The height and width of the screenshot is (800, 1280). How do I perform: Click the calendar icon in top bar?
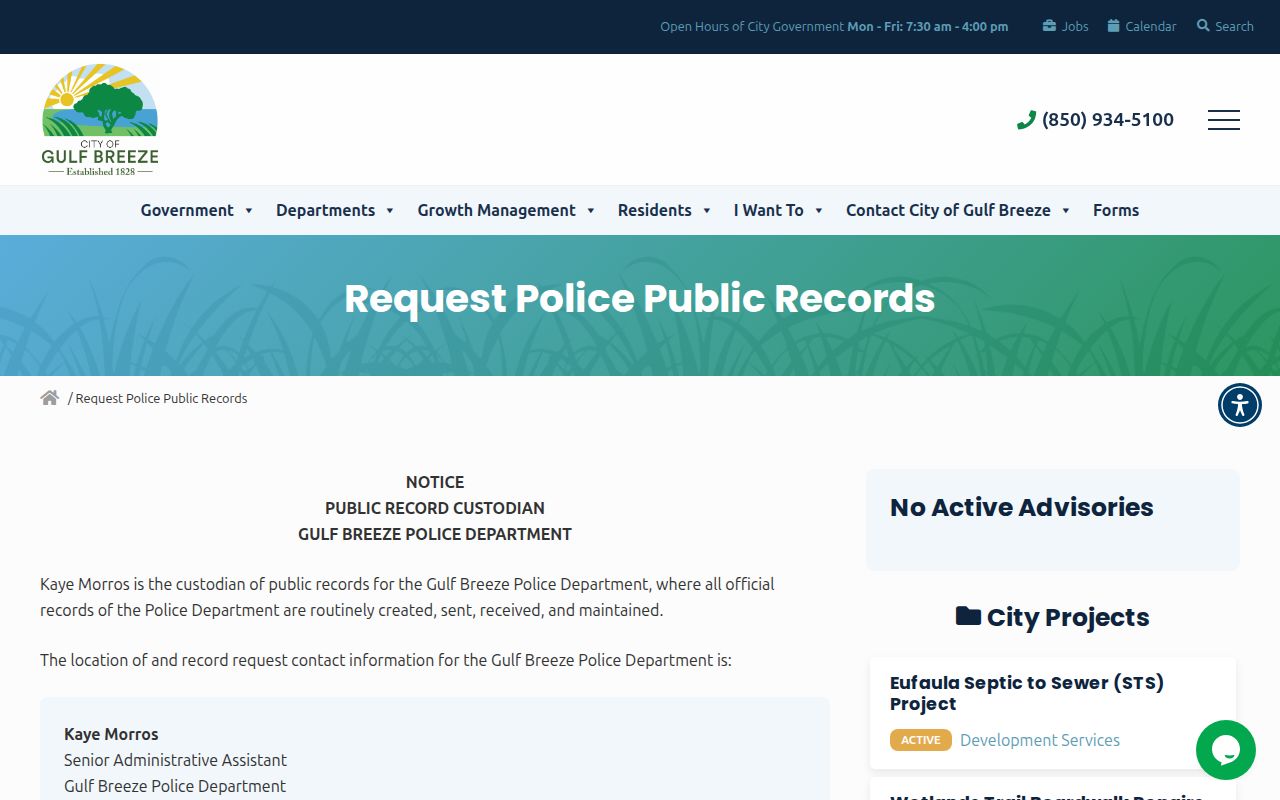click(1114, 26)
